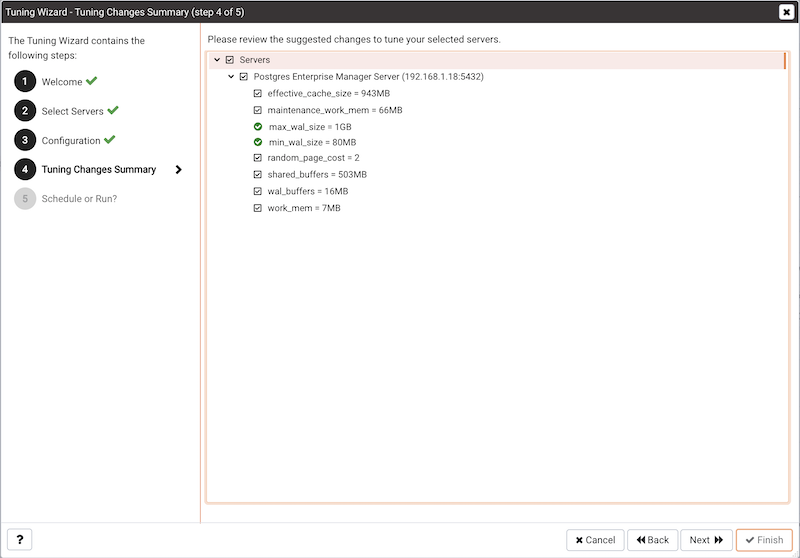Open help with the question mark button
The image size is (800, 558).
pyautogui.click(x=19, y=540)
